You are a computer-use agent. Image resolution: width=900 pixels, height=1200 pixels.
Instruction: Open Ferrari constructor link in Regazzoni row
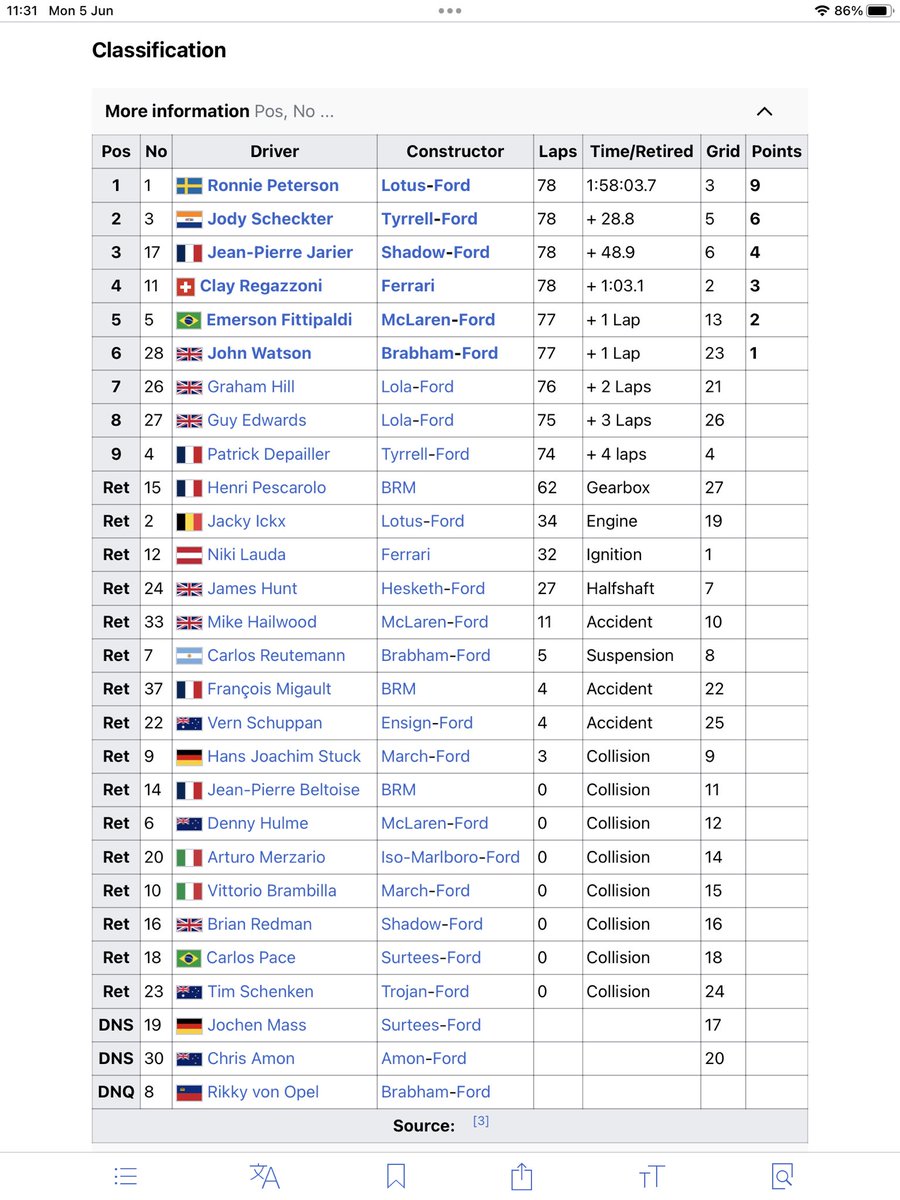coord(408,286)
